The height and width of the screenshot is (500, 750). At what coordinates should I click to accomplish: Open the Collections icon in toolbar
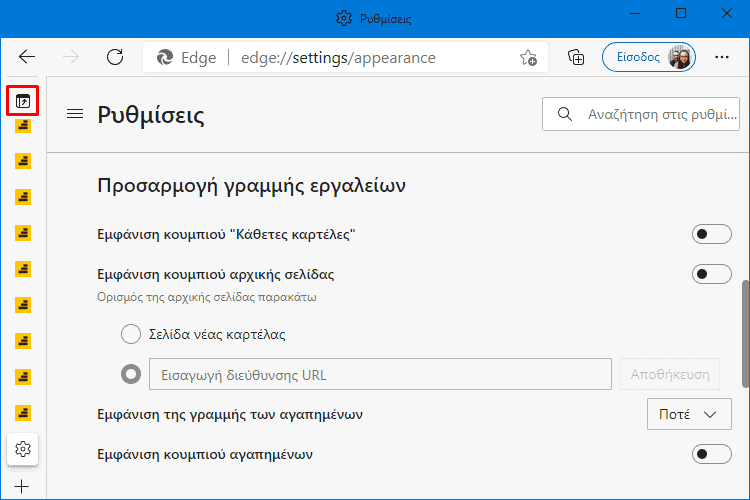click(x=576, y=57)
